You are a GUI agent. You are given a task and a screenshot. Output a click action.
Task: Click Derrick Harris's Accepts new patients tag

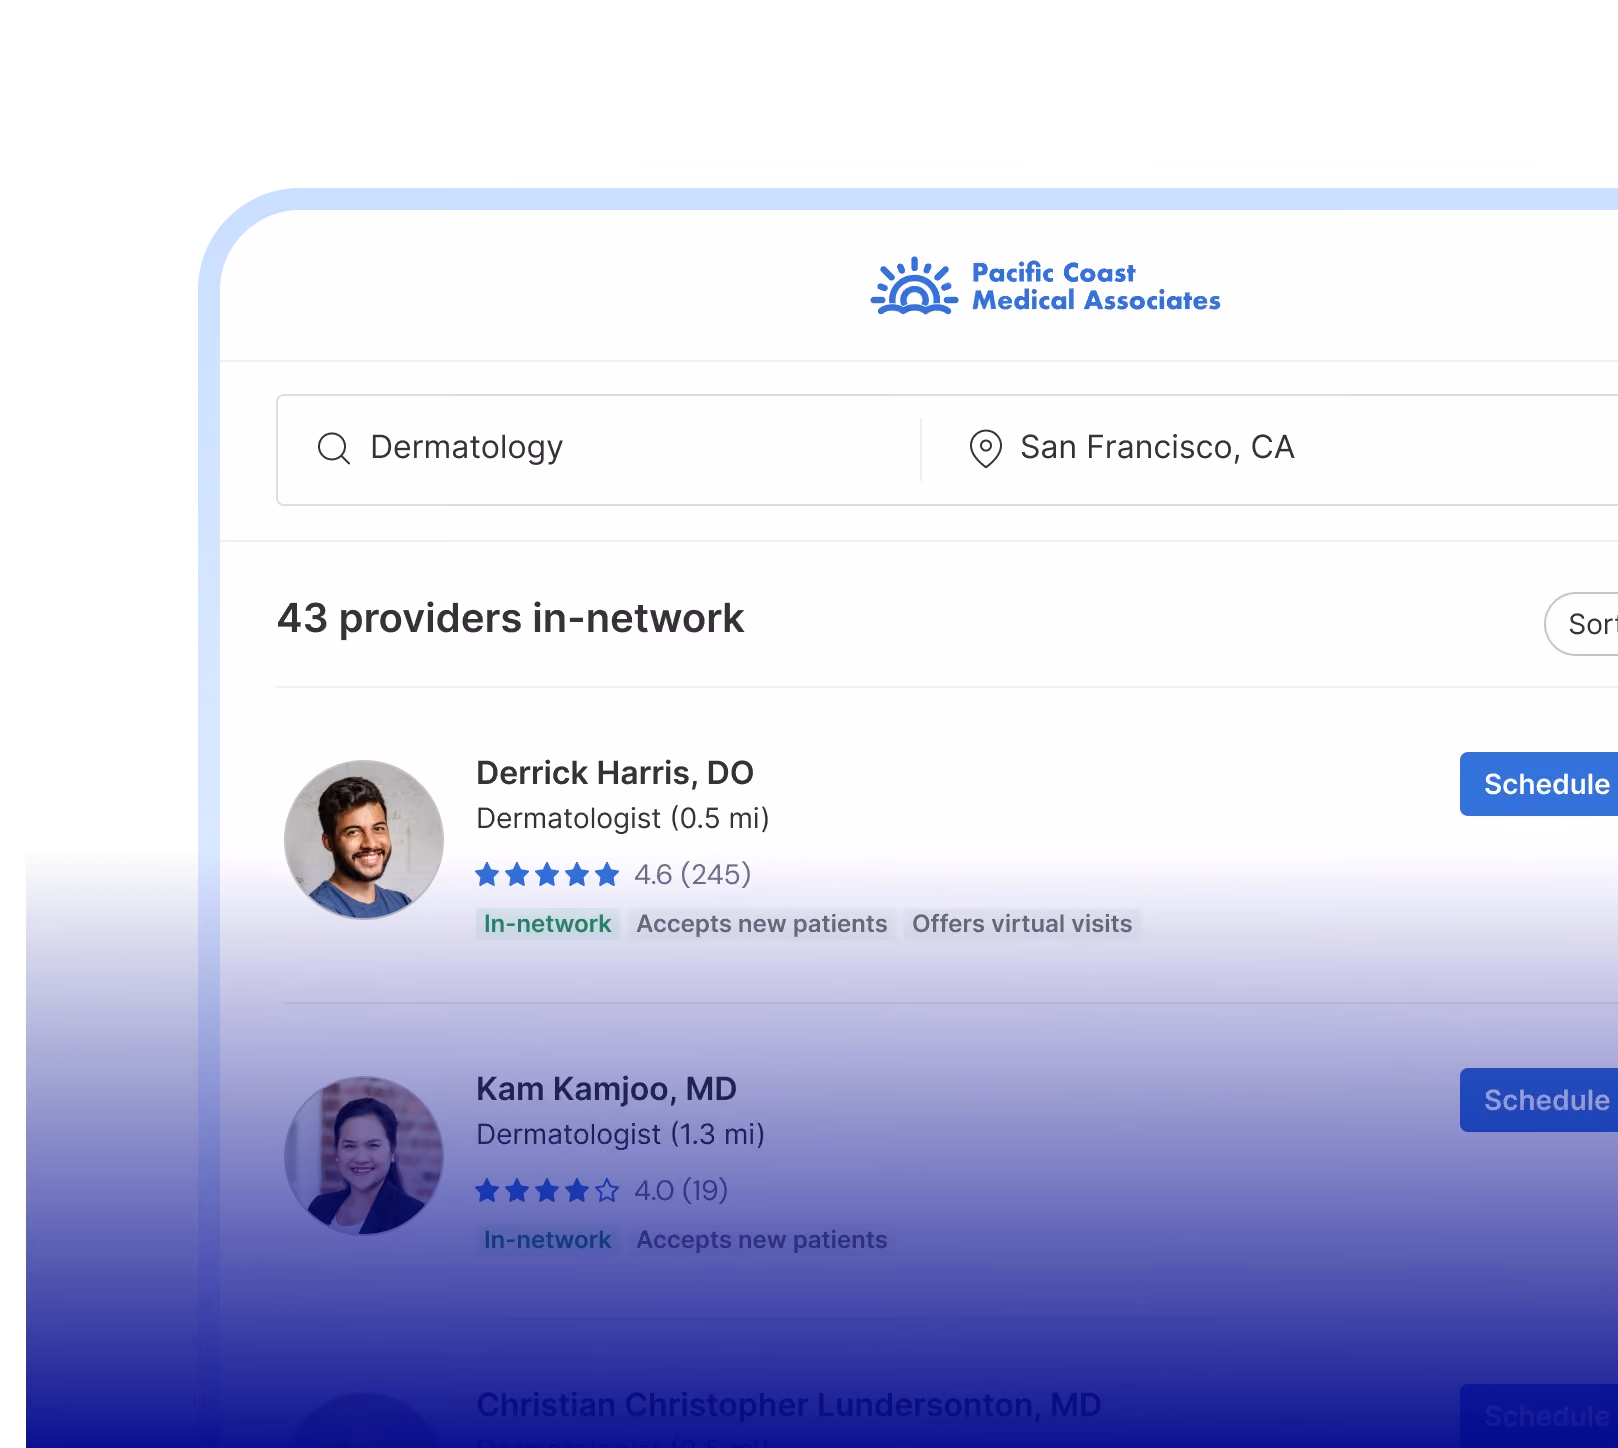pos(762,924)
